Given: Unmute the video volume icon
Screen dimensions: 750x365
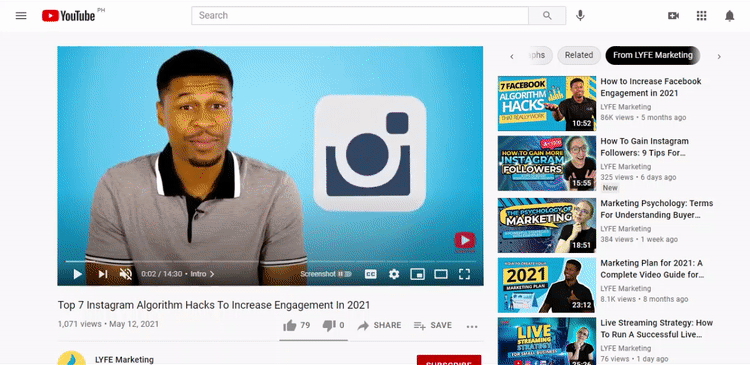Looking at the screenshot, I should point(125,274).
